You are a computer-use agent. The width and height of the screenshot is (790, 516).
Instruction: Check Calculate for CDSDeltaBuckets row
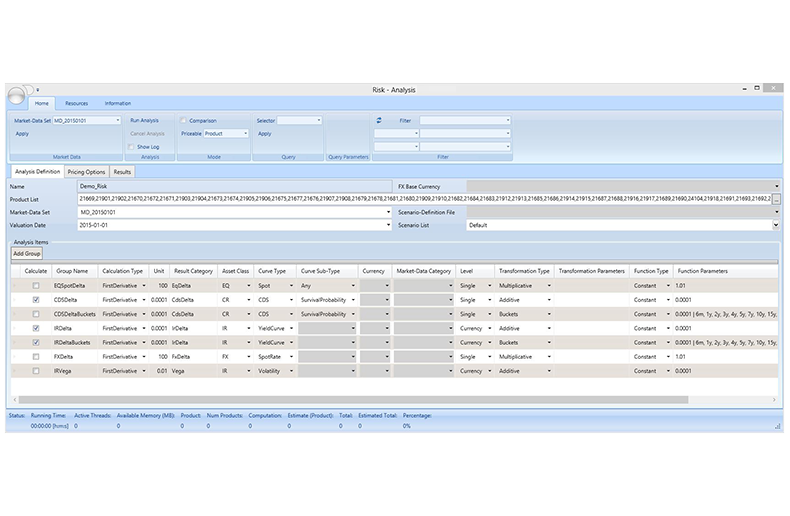pyautogui.click(x=36, y=314)
